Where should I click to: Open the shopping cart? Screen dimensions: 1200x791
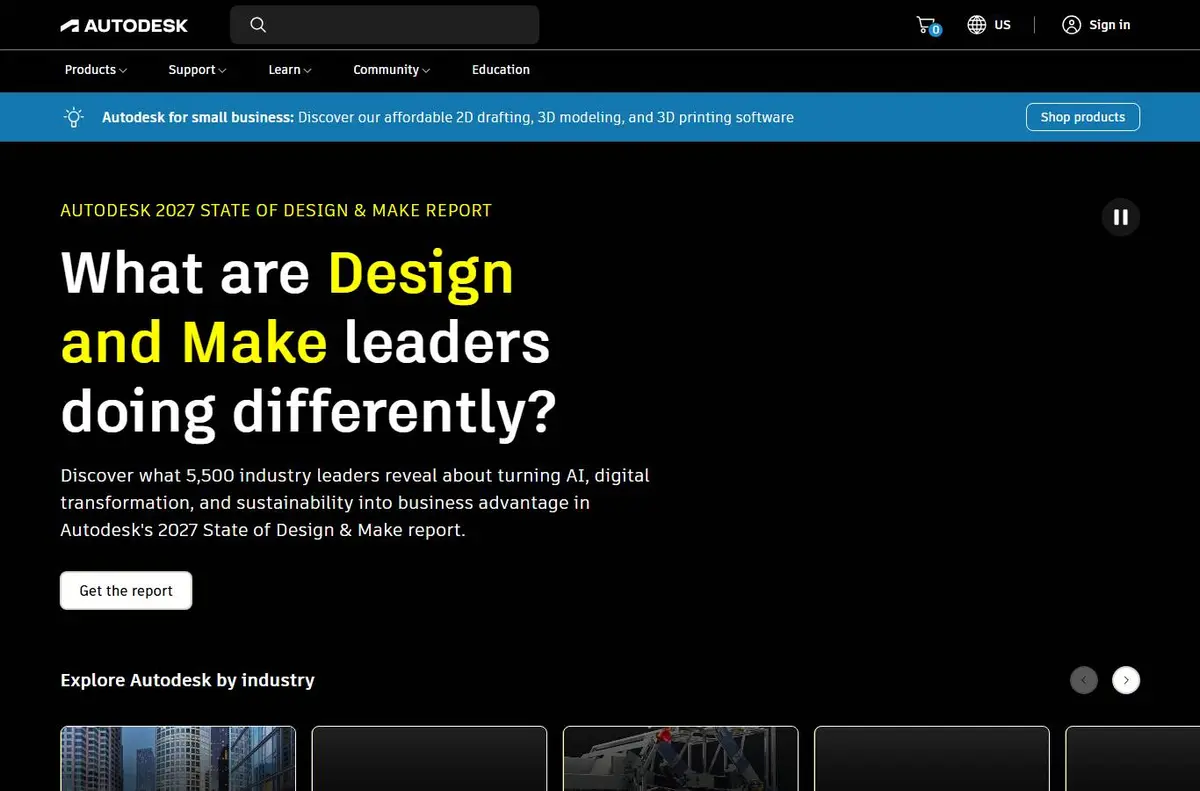928,26
